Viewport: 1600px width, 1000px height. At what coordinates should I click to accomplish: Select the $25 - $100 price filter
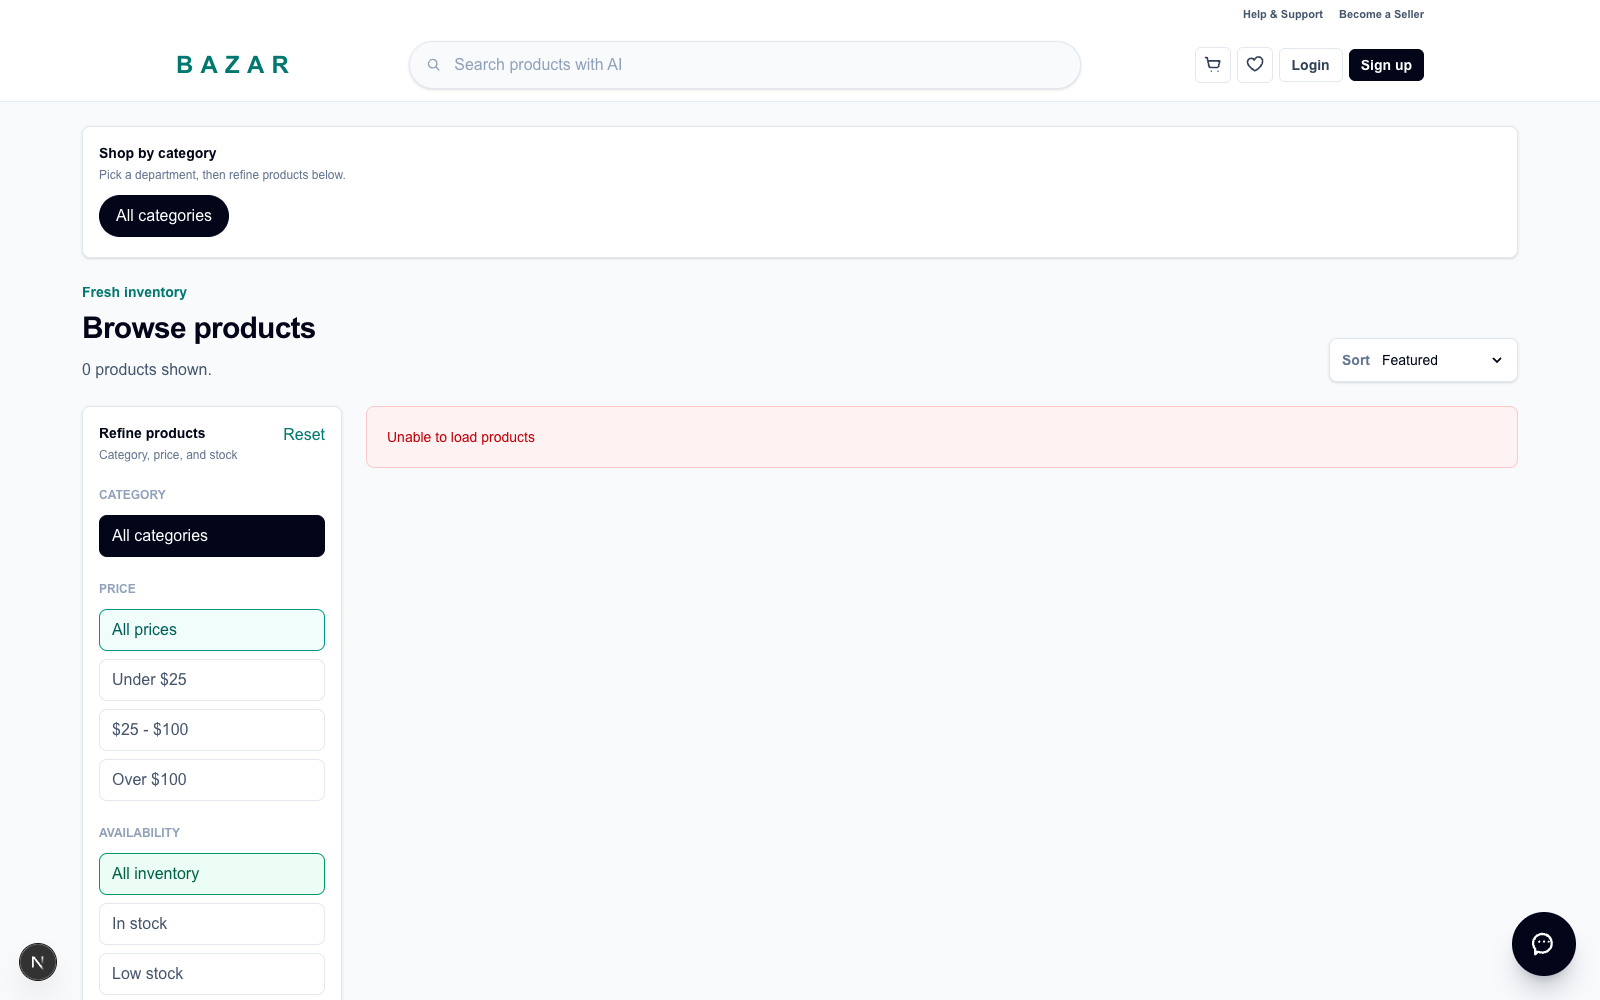coord(212,730)
